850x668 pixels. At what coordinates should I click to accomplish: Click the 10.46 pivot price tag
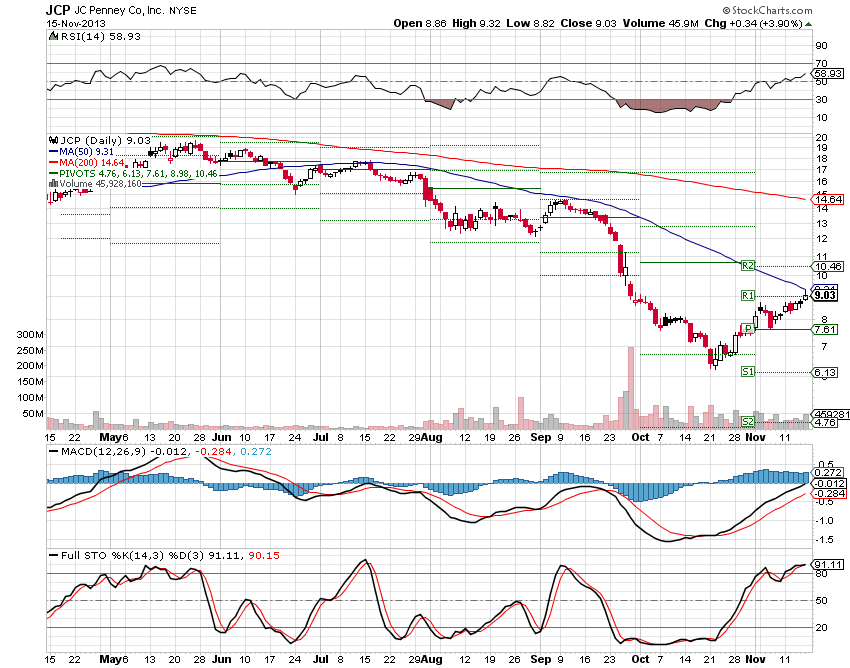(827, 266)
